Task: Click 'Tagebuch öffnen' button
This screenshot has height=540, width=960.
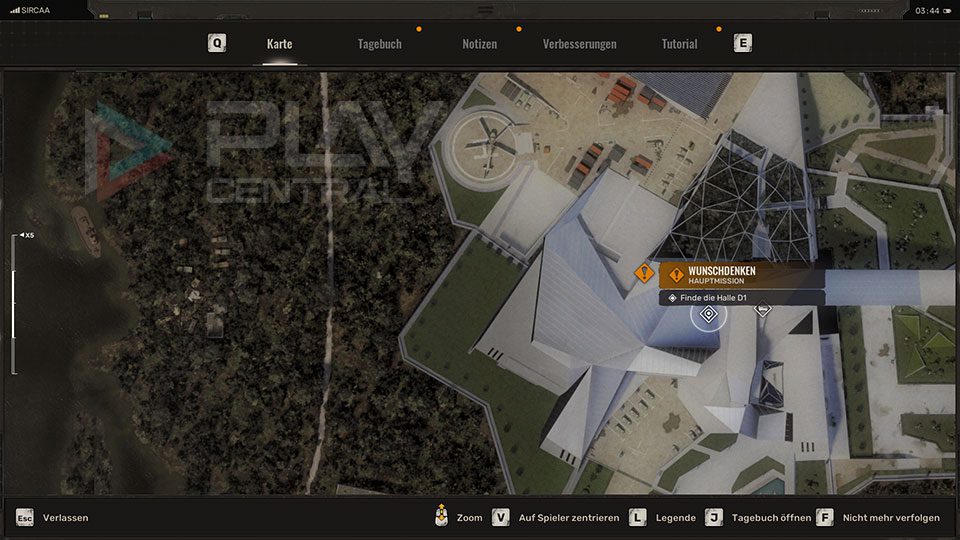Action: (x=756, y=518)
